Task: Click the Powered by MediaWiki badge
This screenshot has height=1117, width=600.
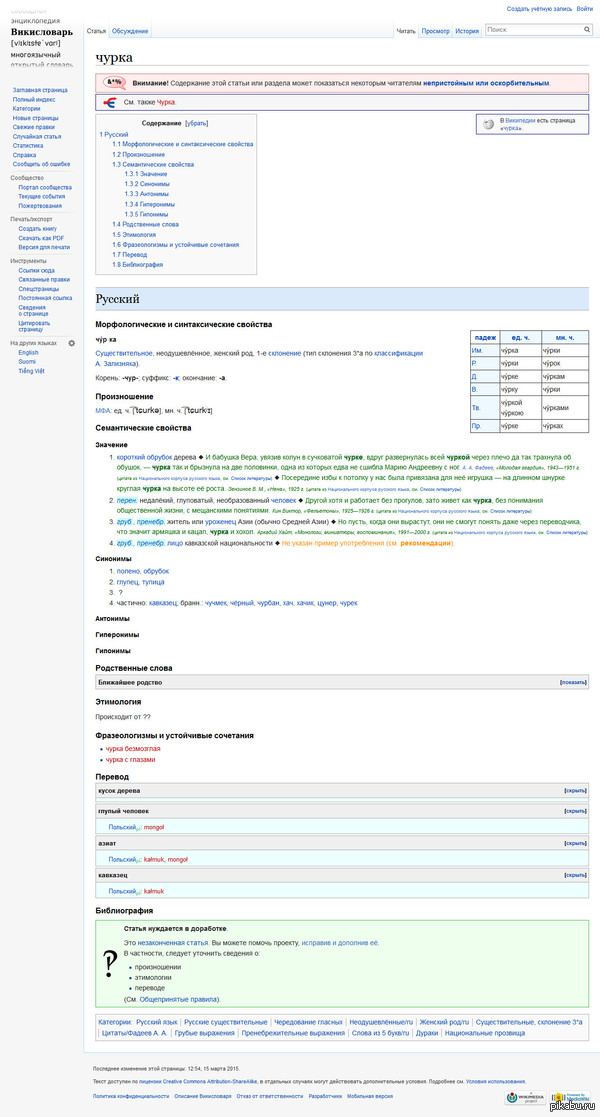Action: coord(568,1098)
